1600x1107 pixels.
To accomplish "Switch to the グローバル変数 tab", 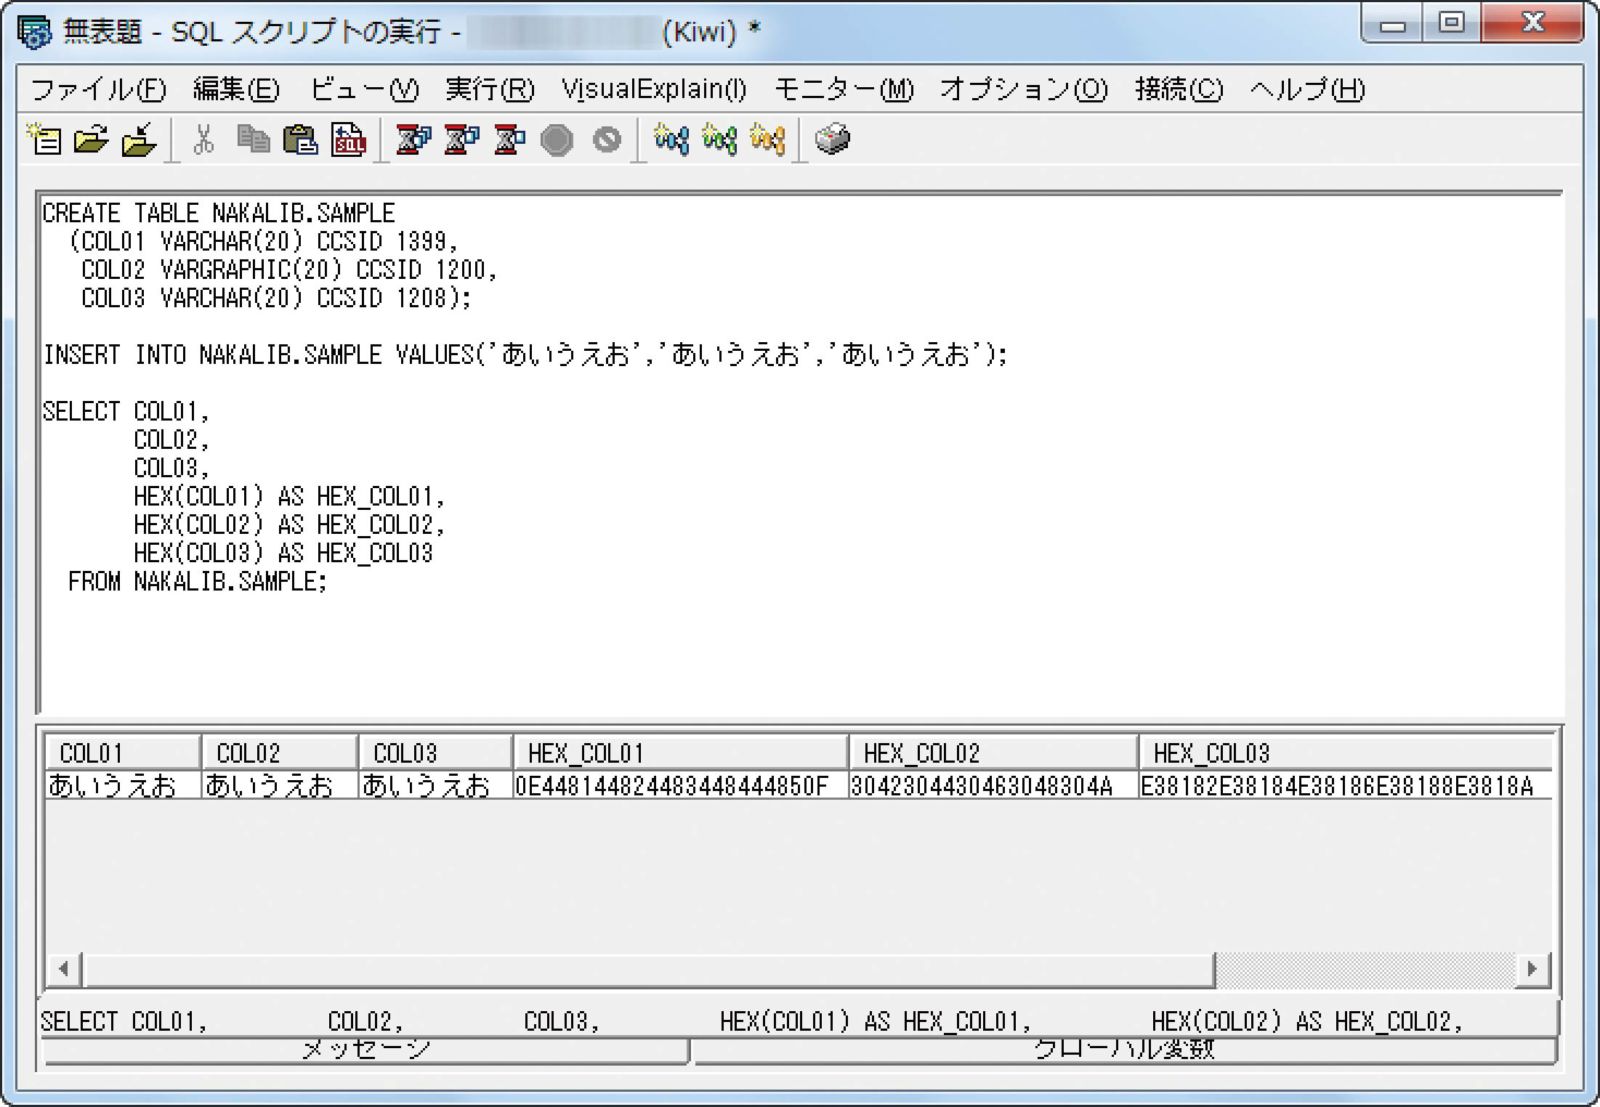I will [x=1124, y=1049].
